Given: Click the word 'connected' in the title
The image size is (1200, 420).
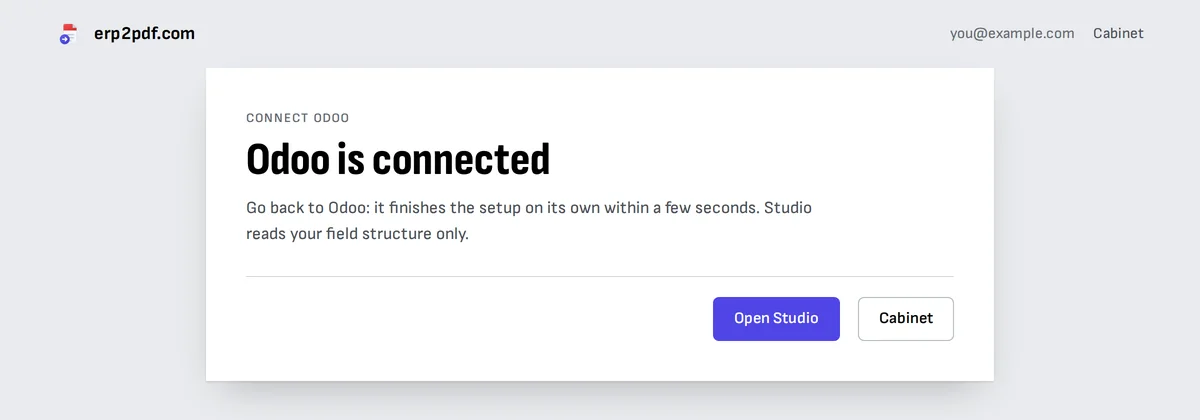Looking at the screenshot, I should point(462,159).
